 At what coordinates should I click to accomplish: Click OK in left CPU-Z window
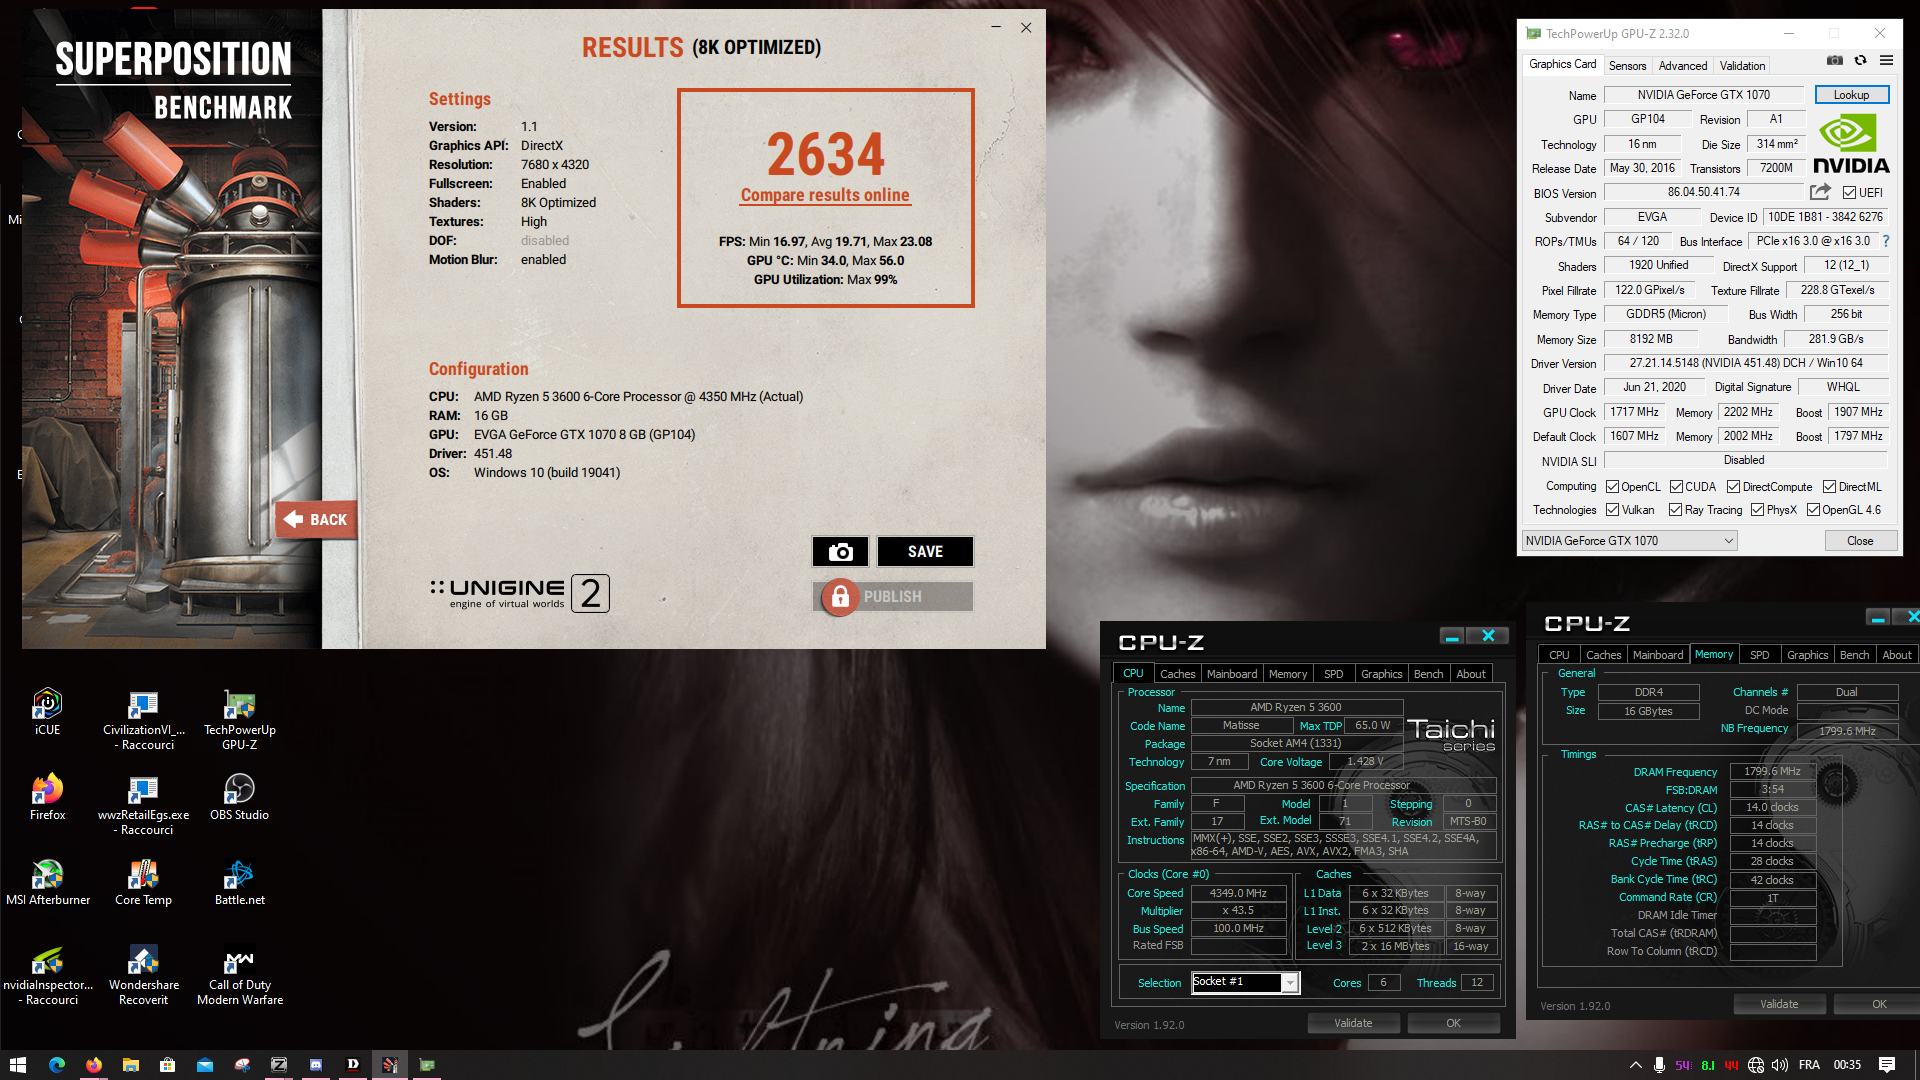click(x=1453, y=1023)
